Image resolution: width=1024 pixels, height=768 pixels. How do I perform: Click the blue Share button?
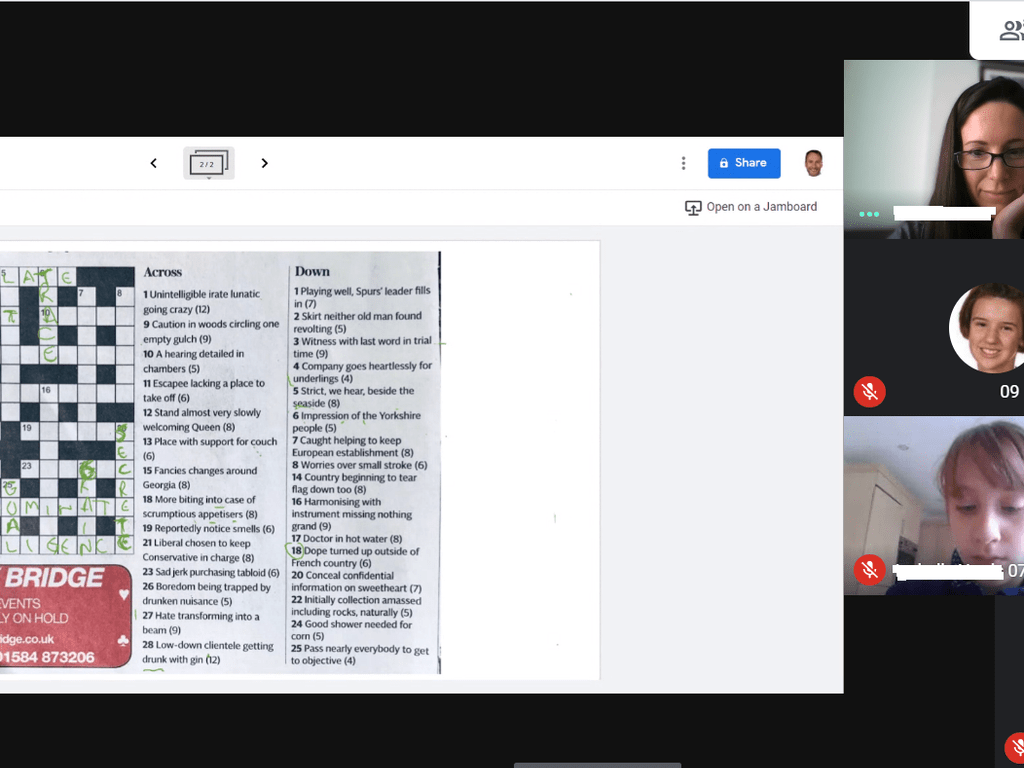tap(744, 163)
